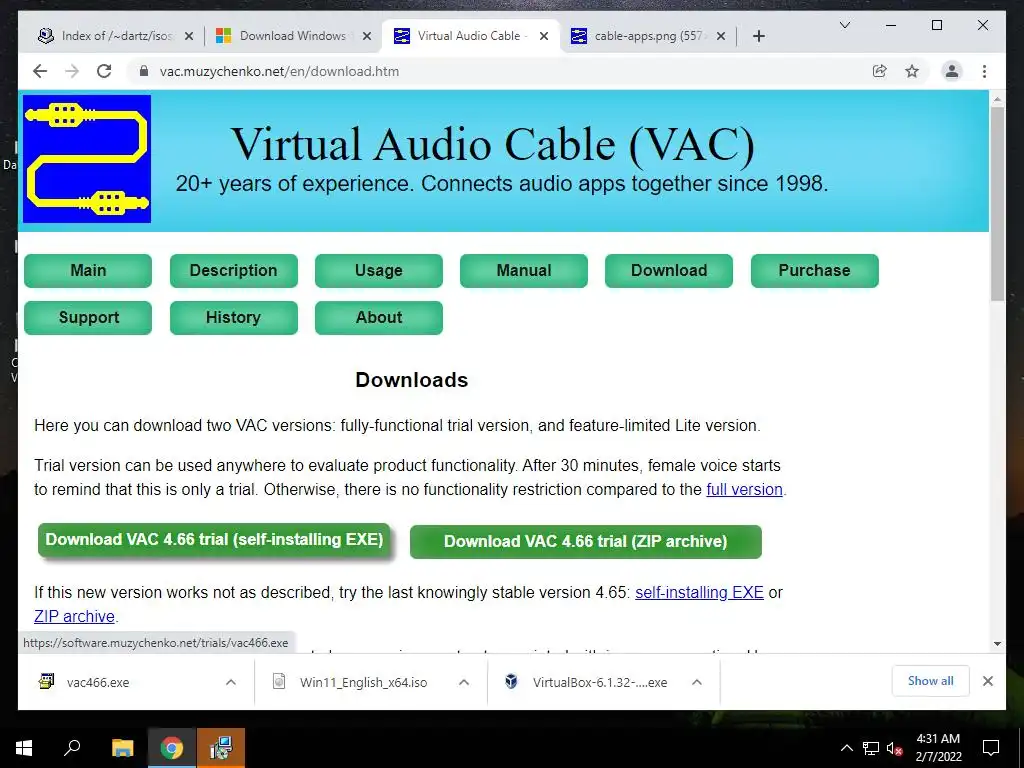Click the VAC yellow cable logo
The image size is (1024, 768).
(x=87, y=159)
